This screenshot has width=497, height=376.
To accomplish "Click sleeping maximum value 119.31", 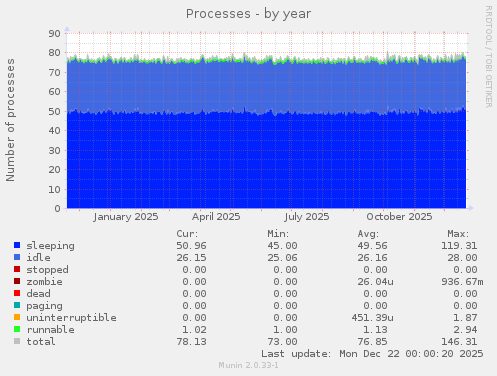I will point(459,246).
